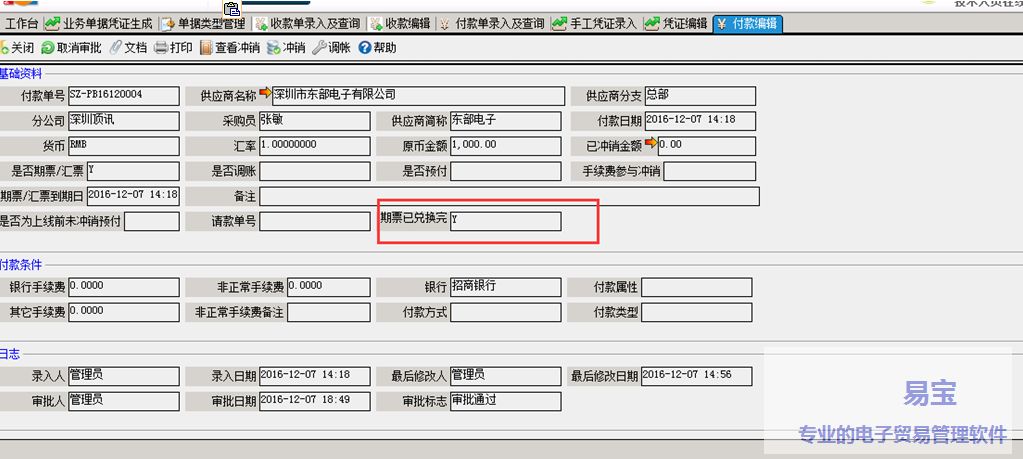This screenshot has width=1023, height=459.
Task: Click the 关闭 (Close) toolbar icon
Action: (6, 47)
